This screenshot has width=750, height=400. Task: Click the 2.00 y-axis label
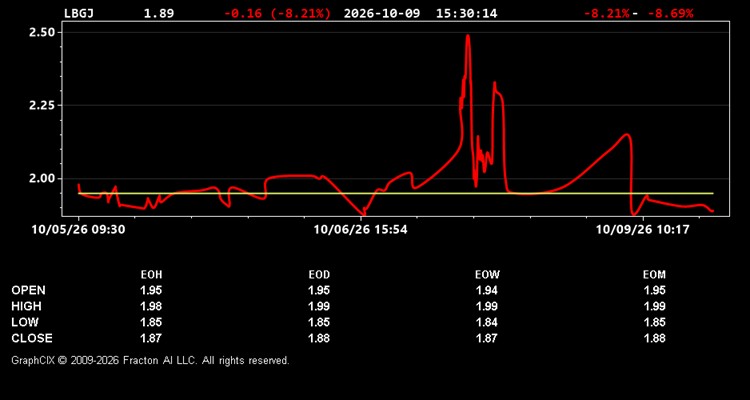tap(43, 178)
